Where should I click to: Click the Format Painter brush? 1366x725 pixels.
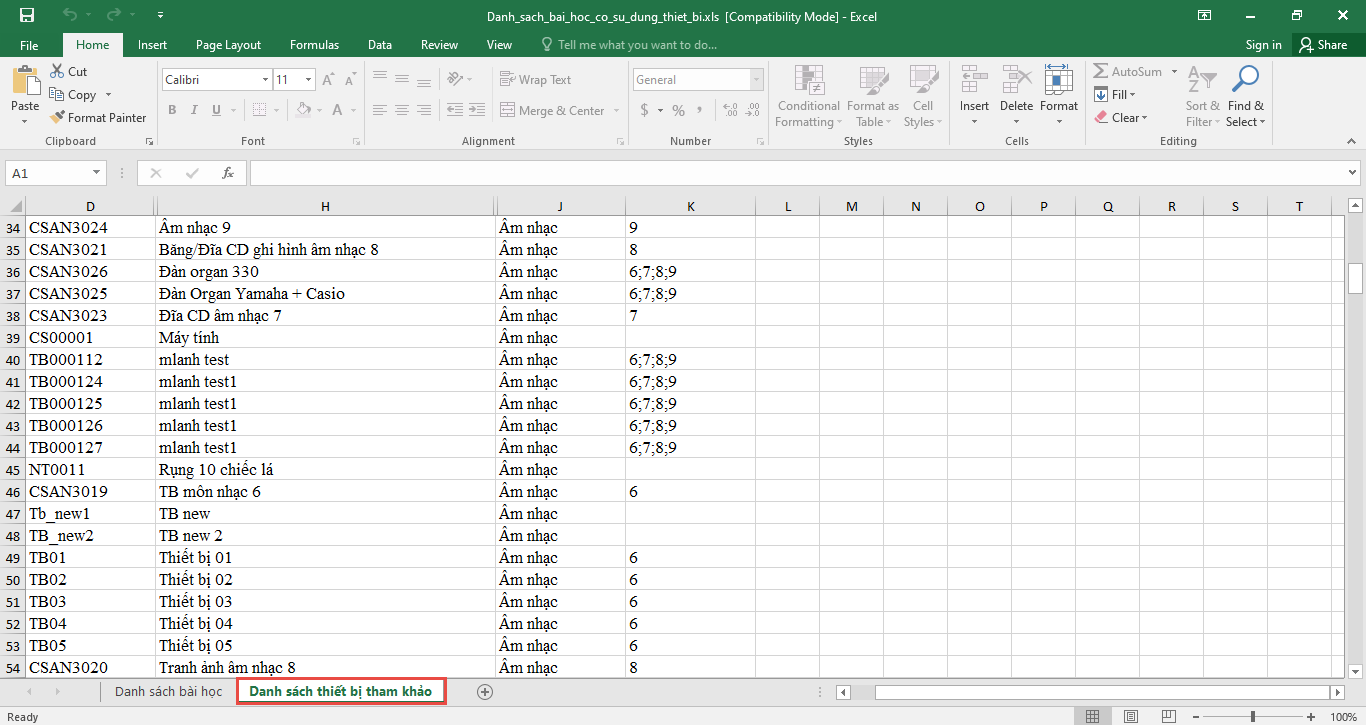tap(58, 118)
